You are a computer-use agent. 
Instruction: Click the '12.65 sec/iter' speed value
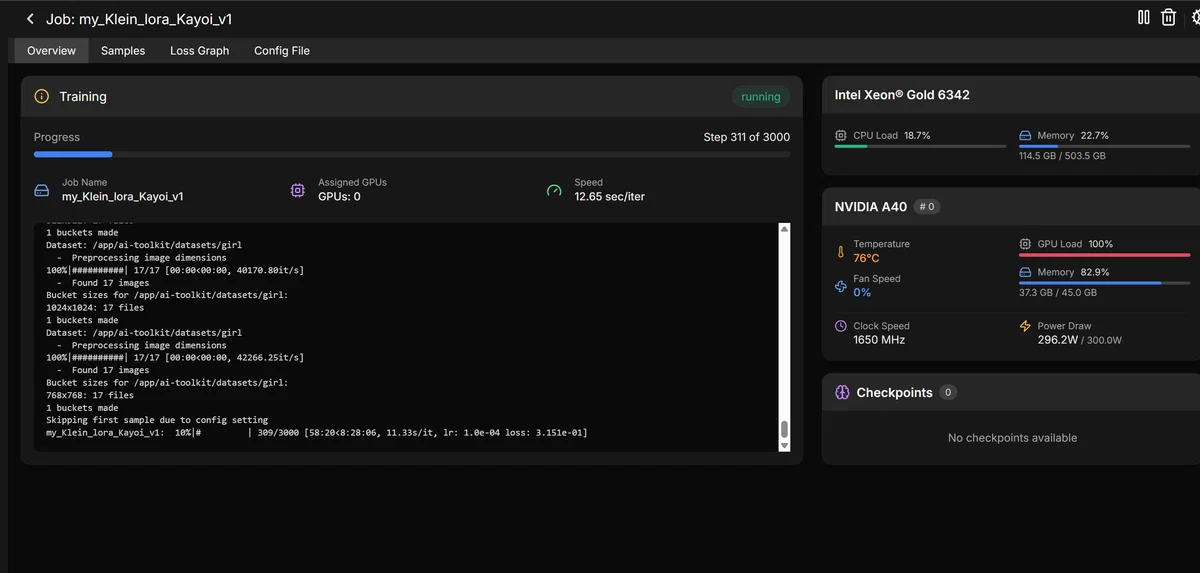point(609,197)
